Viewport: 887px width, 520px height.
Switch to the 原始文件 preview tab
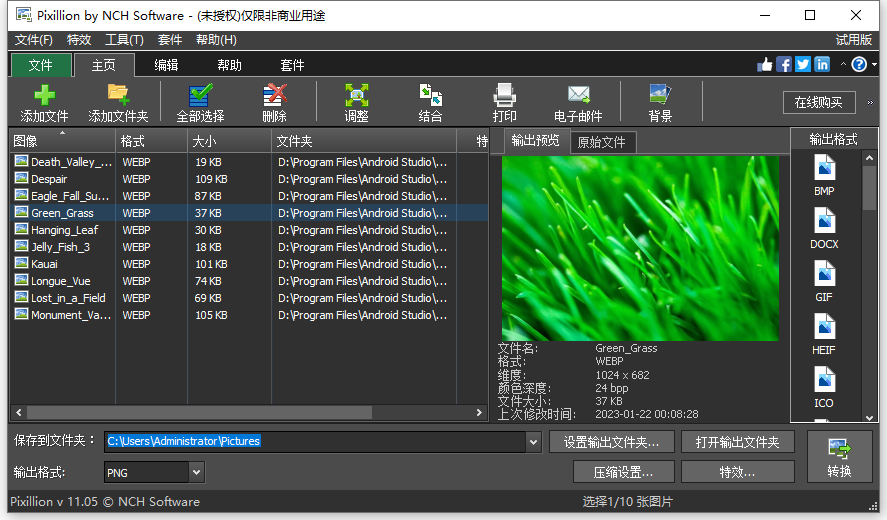(602, 142)
